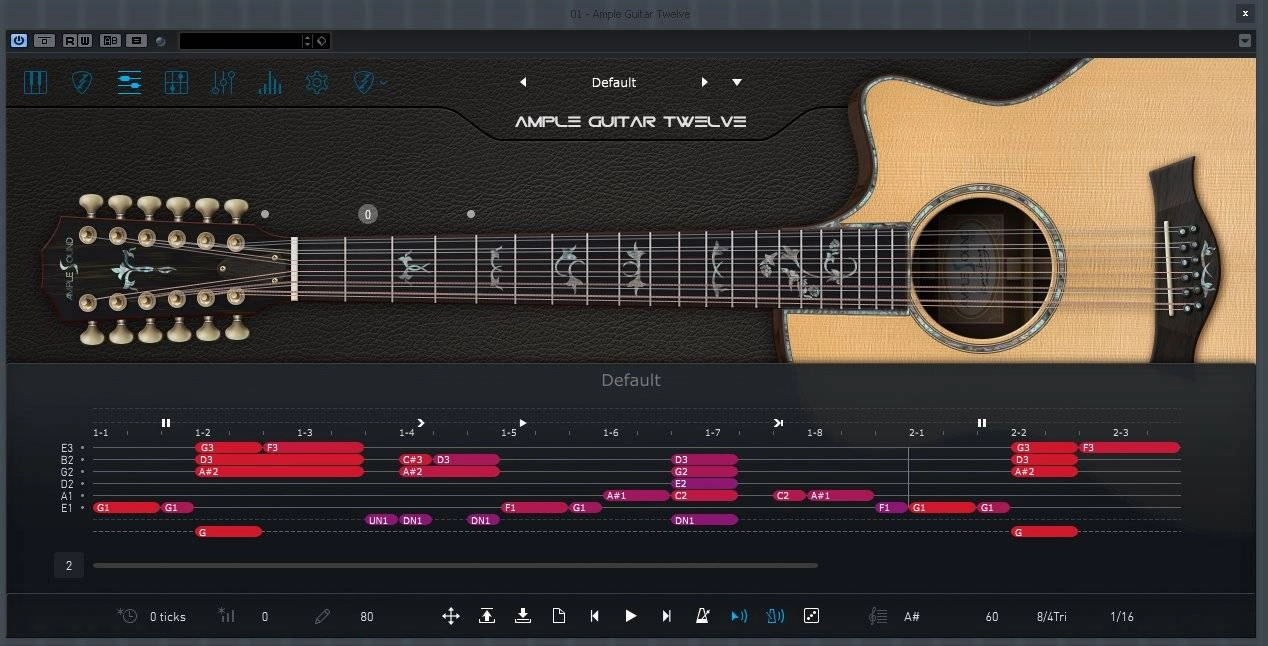Toggle the Write automation W button
The width and height of the screenshot is (1268, 646).
tap(86, 41)
